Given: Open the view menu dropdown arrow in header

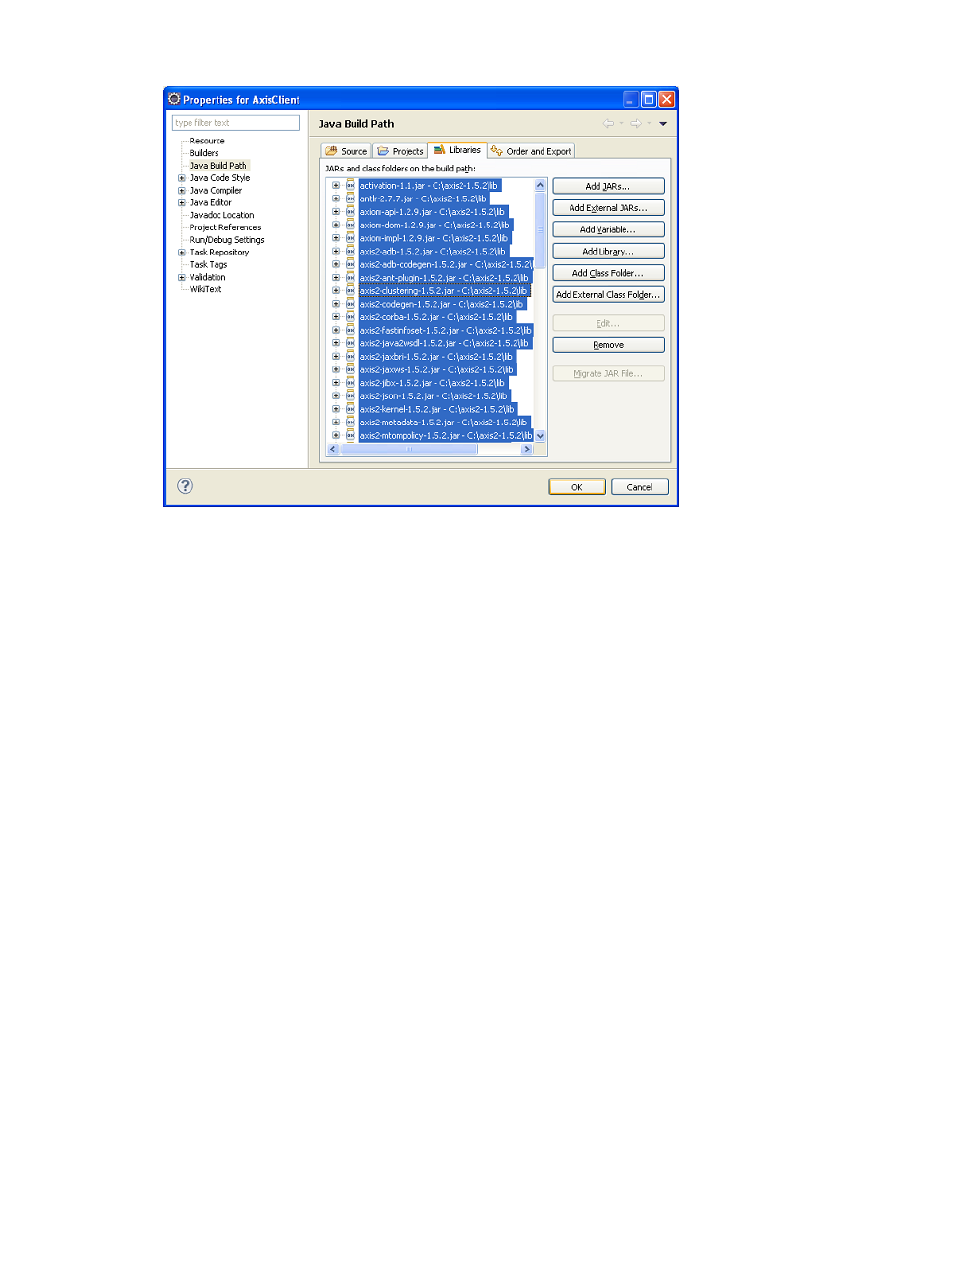Looking at the screenshot, I should point(663,124).
